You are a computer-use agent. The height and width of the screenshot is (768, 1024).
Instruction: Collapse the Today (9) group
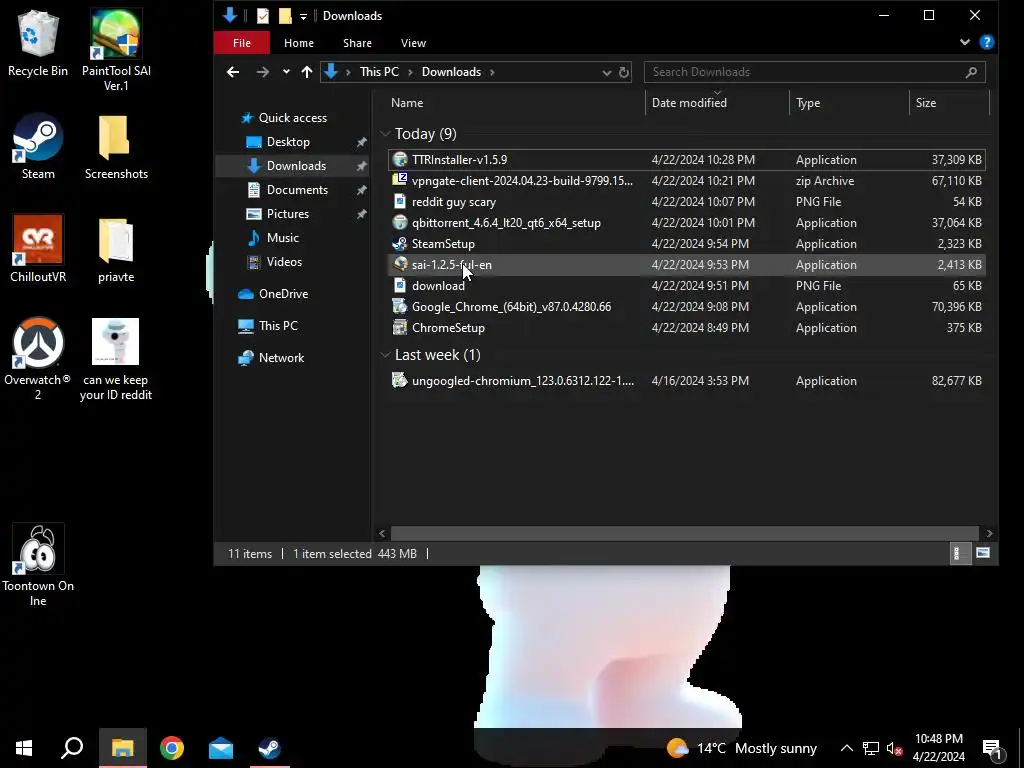point(385,134)
